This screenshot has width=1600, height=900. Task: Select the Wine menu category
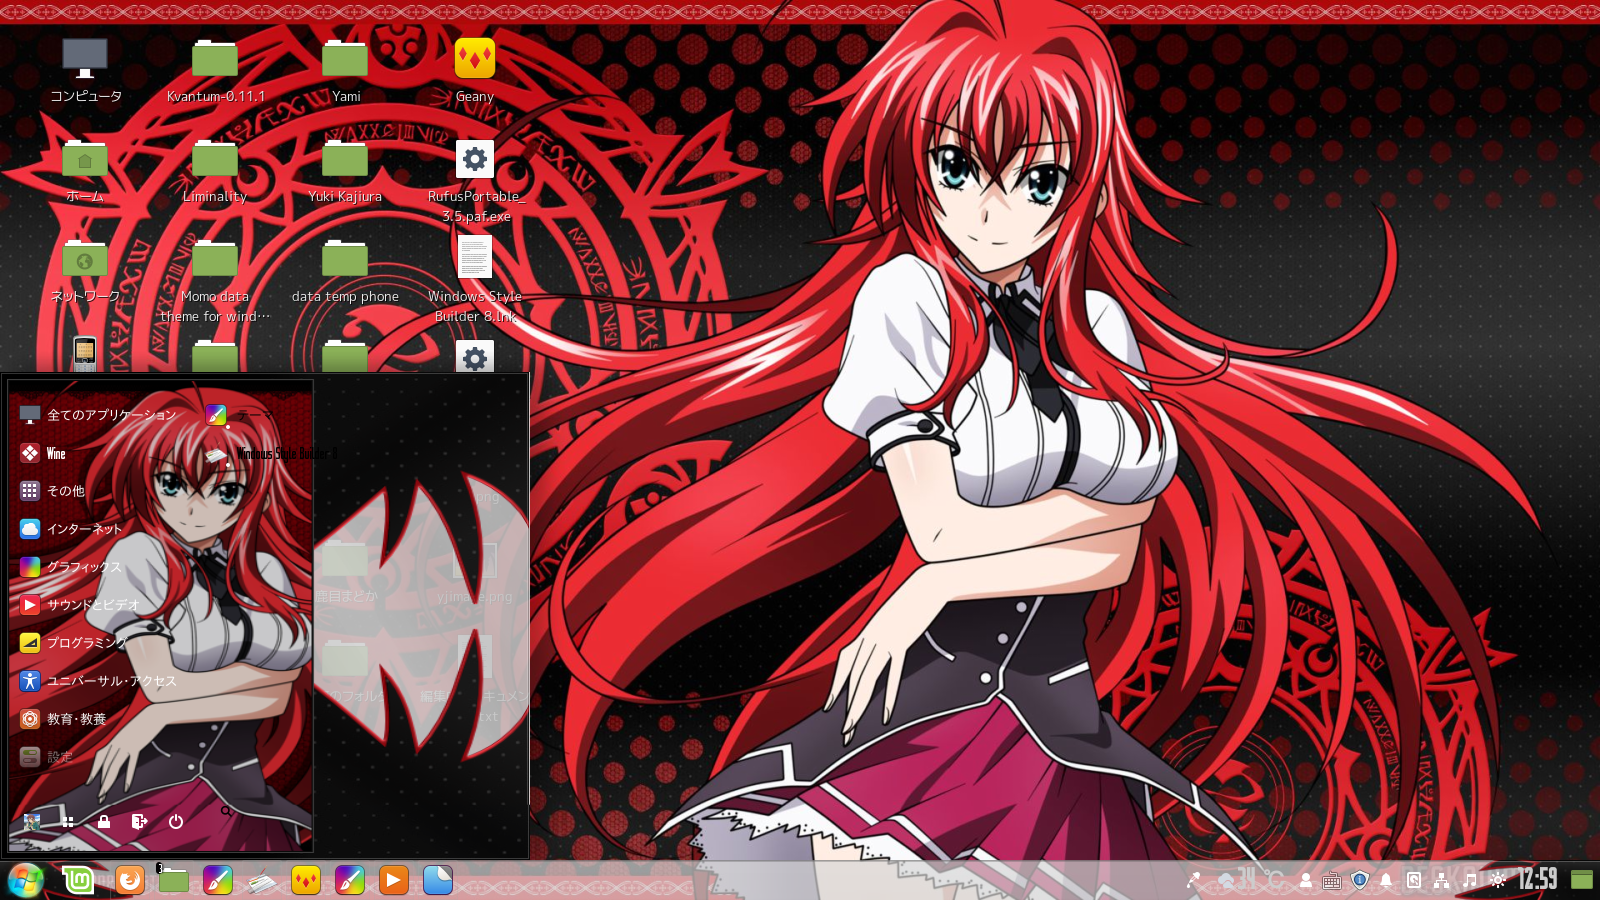click(x=43, y=453)
